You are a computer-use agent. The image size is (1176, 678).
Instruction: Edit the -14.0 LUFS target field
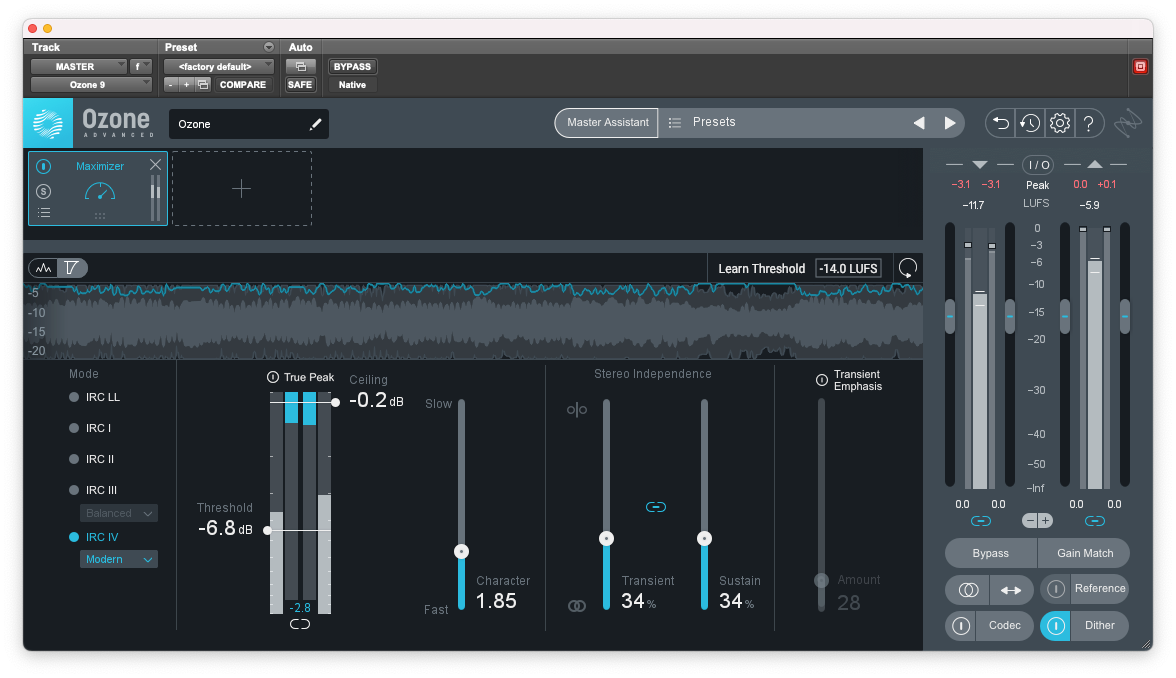pyautogui.click(x=848, y=268)
